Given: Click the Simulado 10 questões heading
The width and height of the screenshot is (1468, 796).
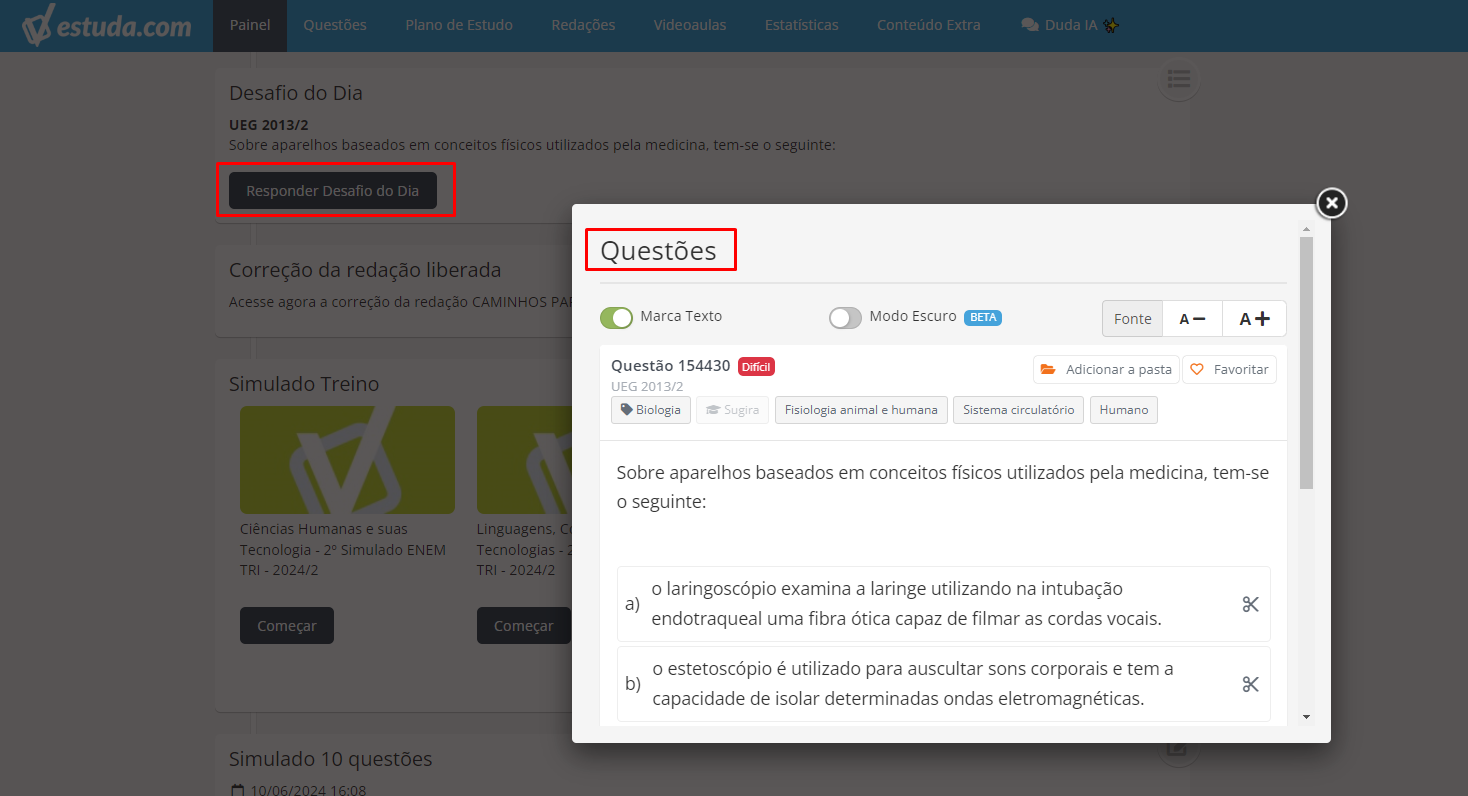Looking at the screenshot, I should click(331, 759).
